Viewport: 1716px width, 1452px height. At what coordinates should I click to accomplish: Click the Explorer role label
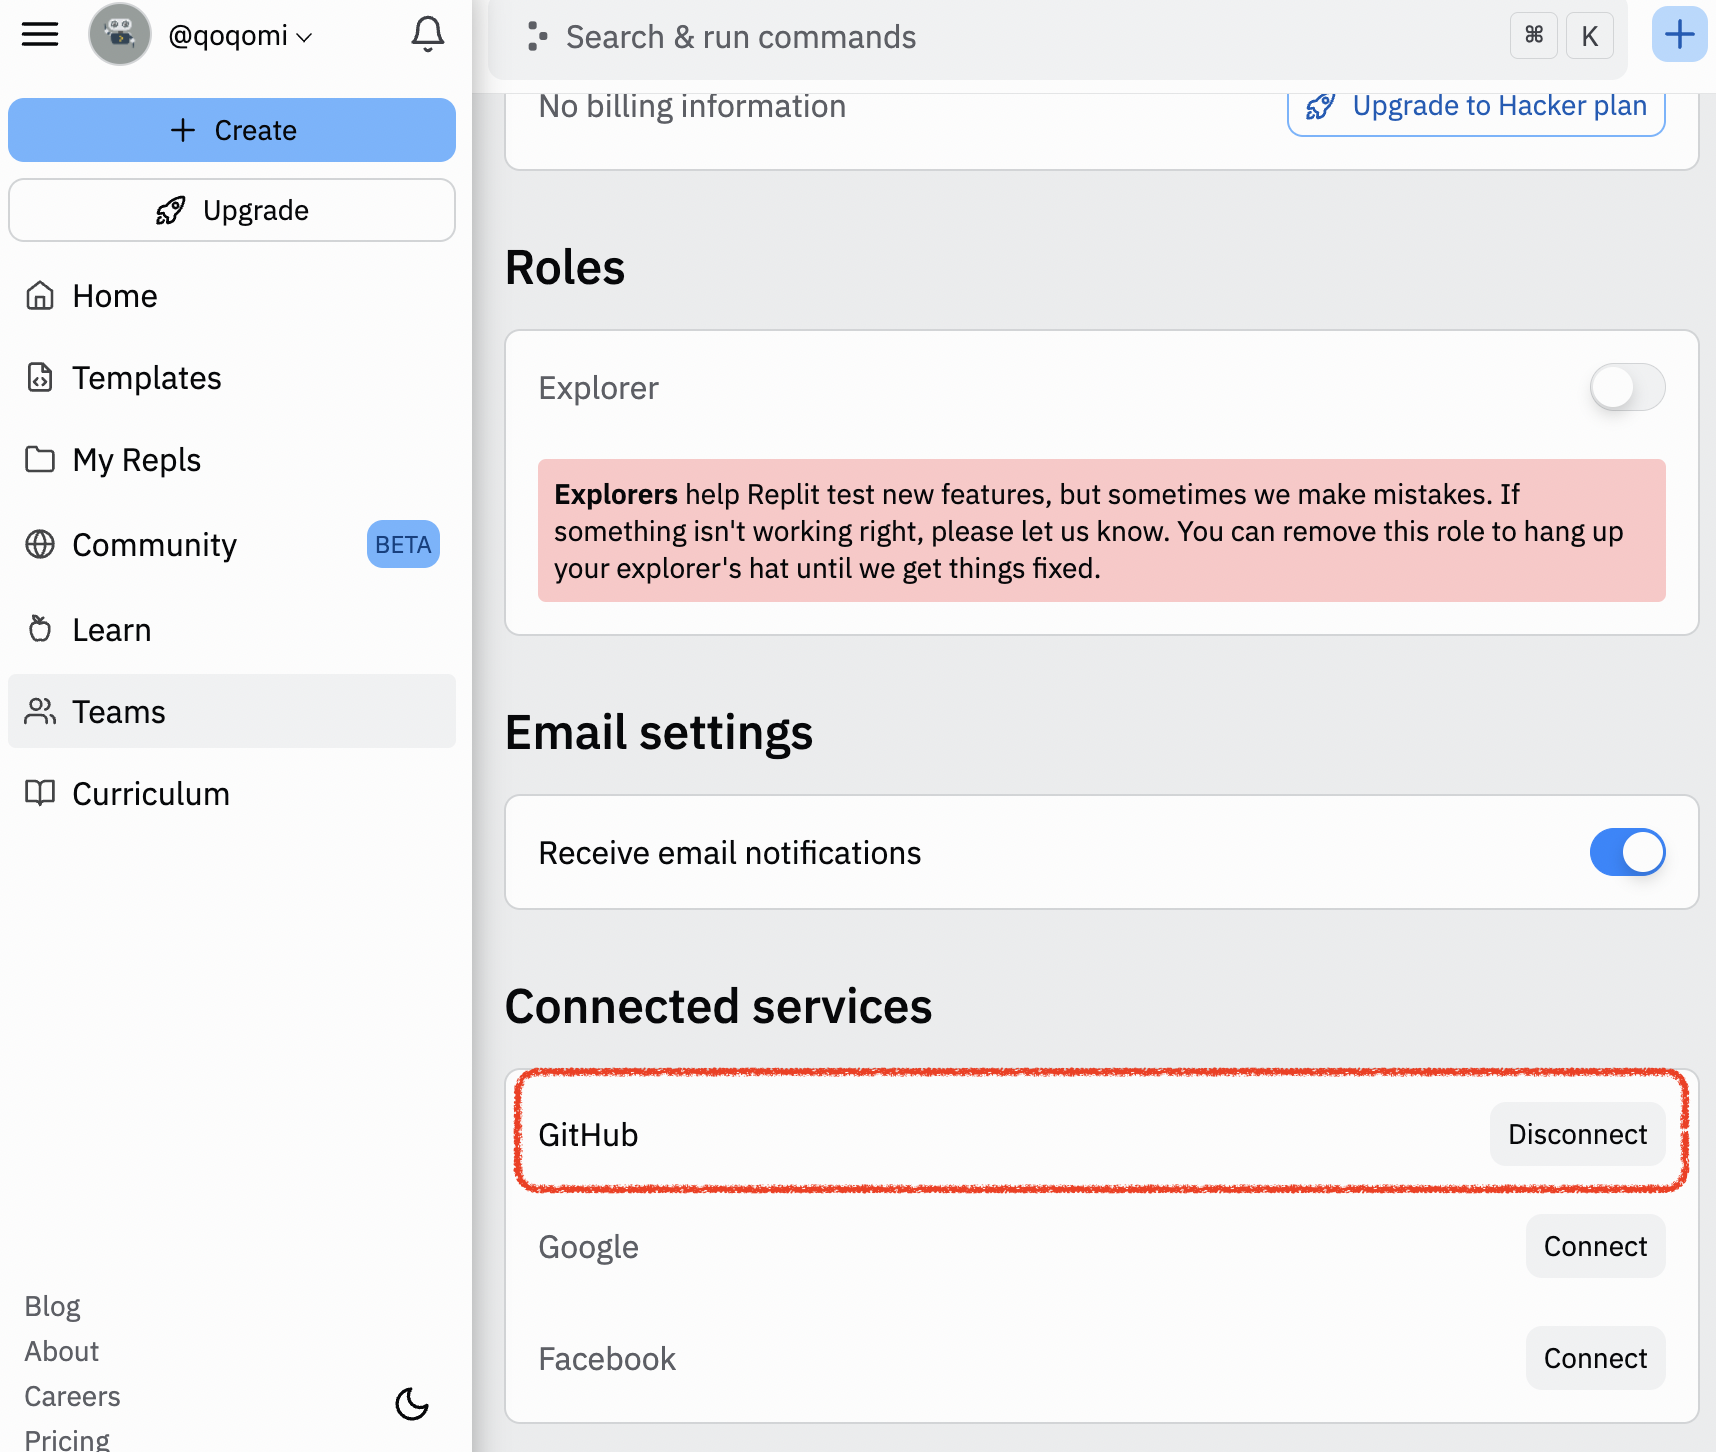(598, 388)
